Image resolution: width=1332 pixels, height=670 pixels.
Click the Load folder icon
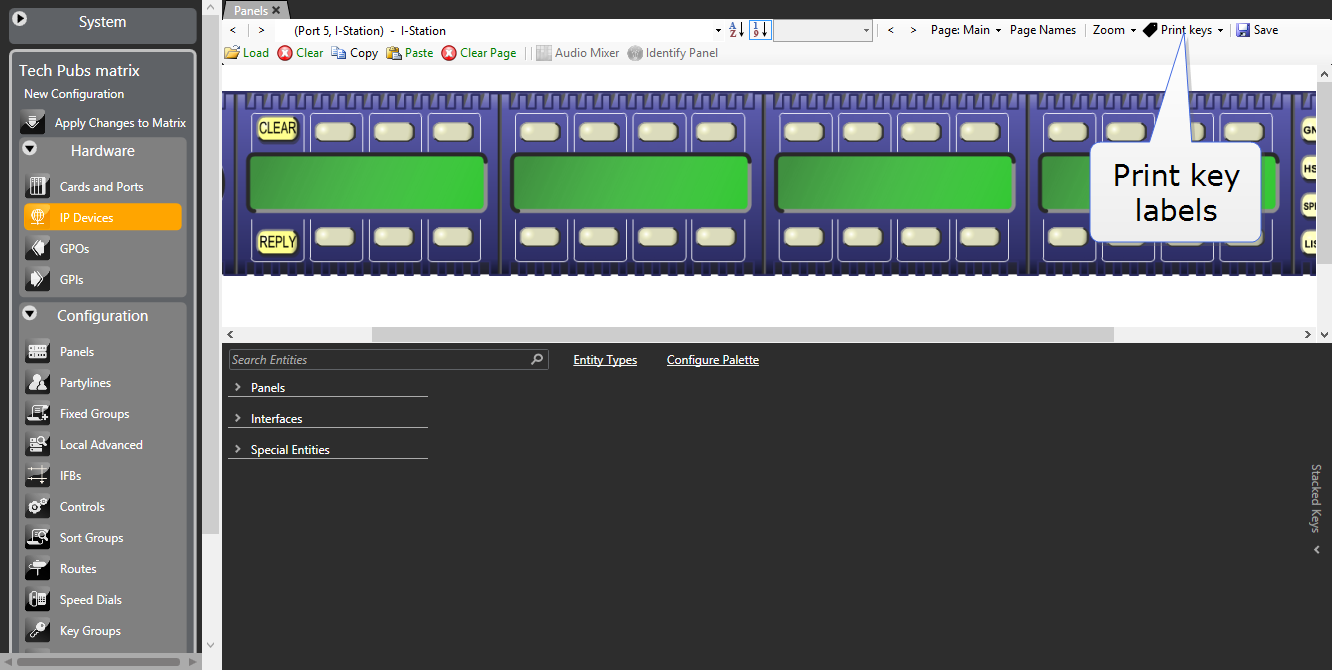[232, 53]
